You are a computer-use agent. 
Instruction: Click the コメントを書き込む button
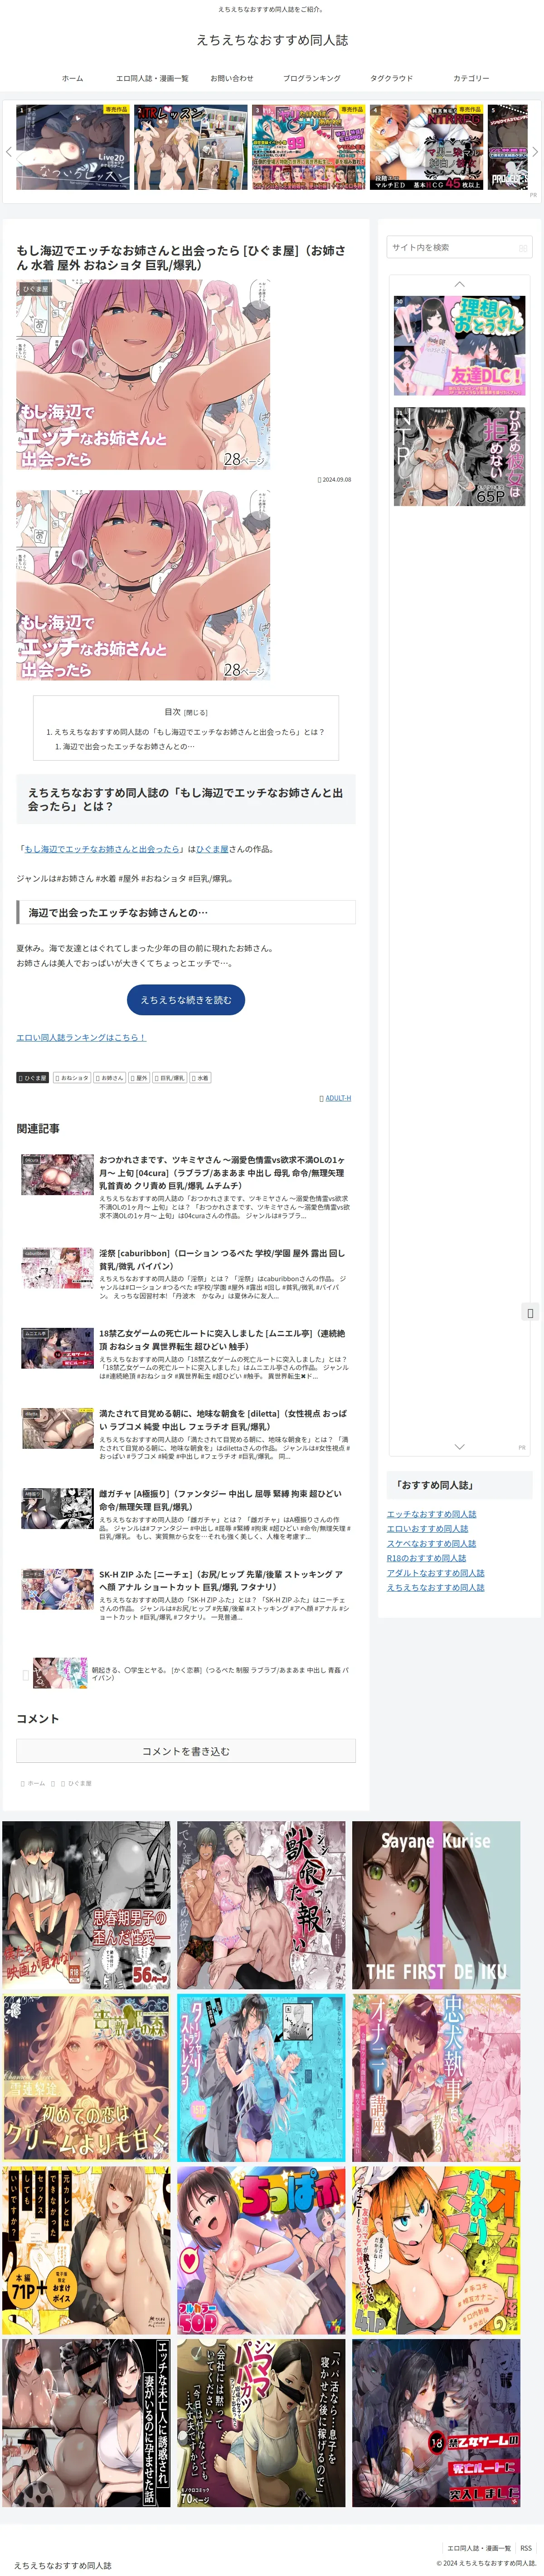coord(186,1751)
